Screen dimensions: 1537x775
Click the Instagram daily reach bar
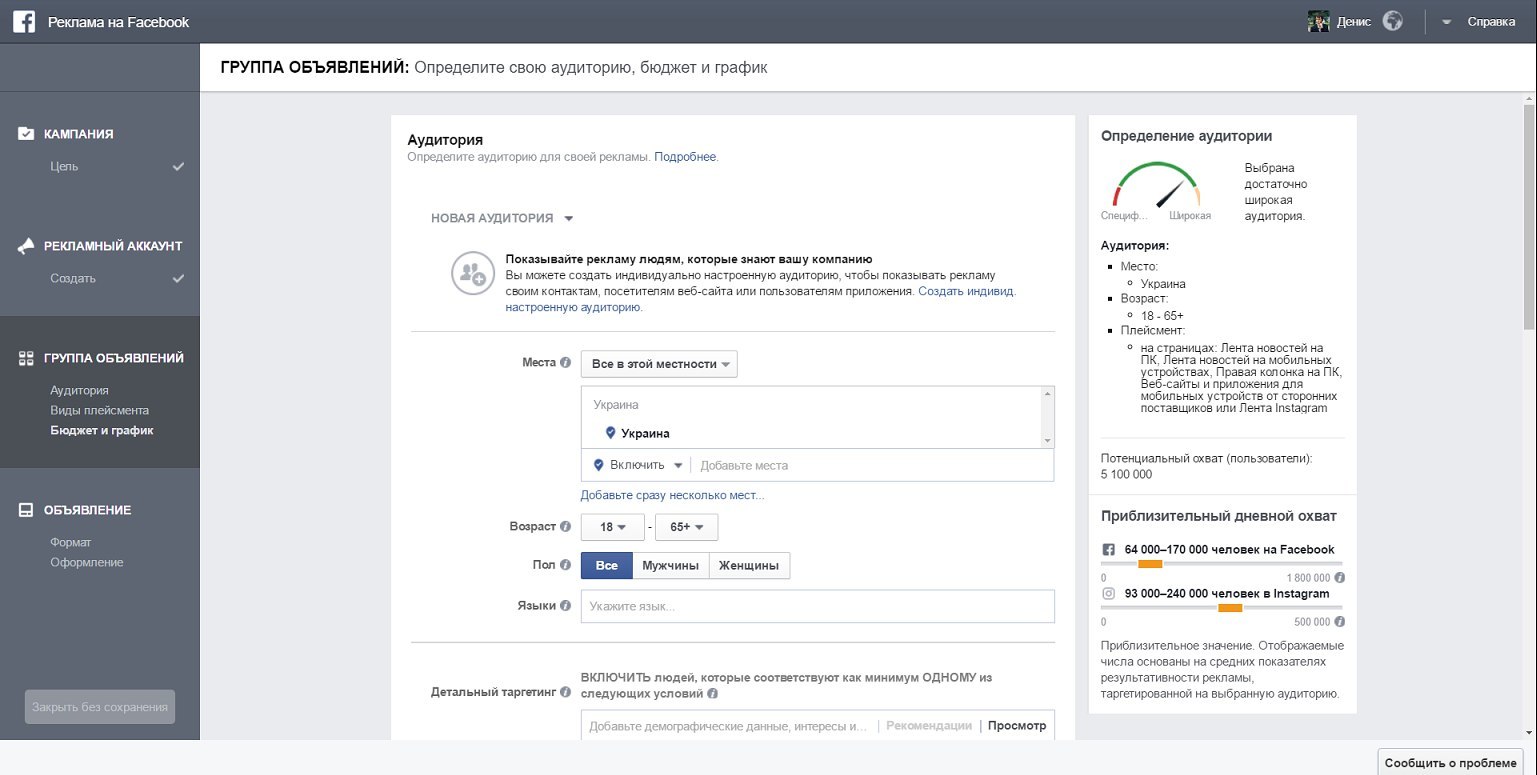[1222, 608]
